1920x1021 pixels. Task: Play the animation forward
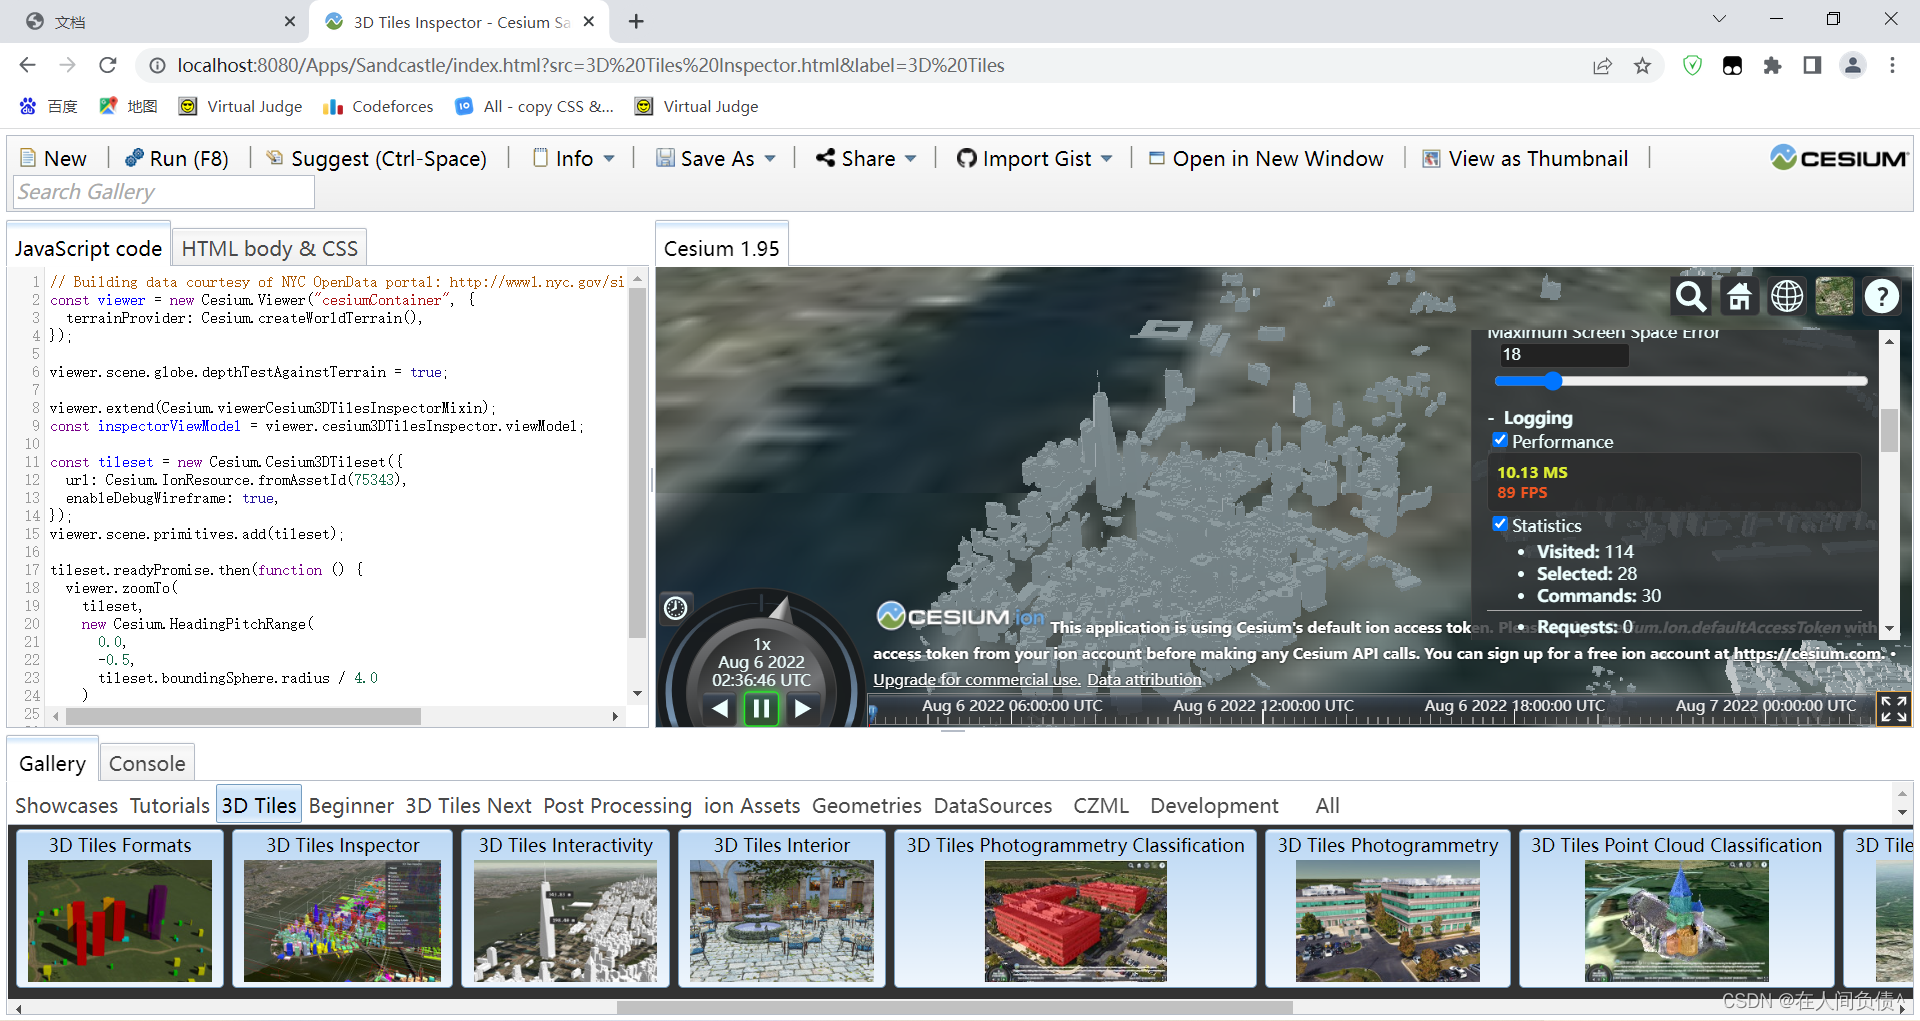click(x=802, y=709)
